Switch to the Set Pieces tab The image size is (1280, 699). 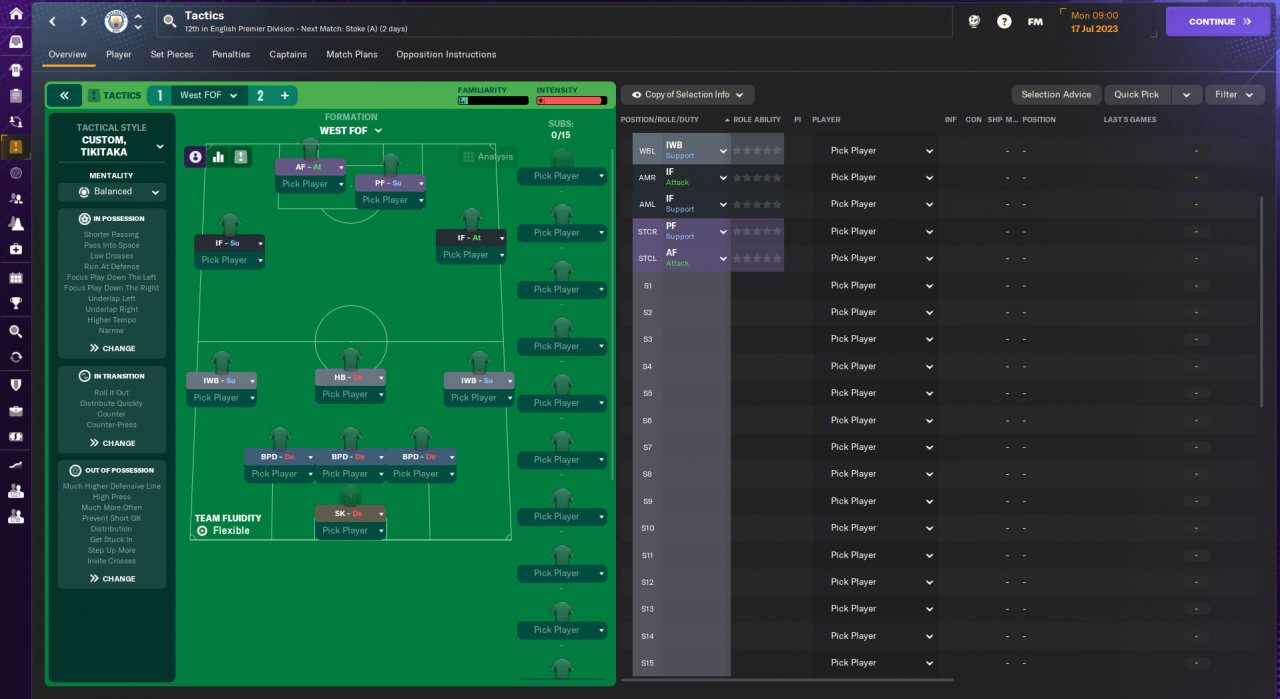coord(172,54)
